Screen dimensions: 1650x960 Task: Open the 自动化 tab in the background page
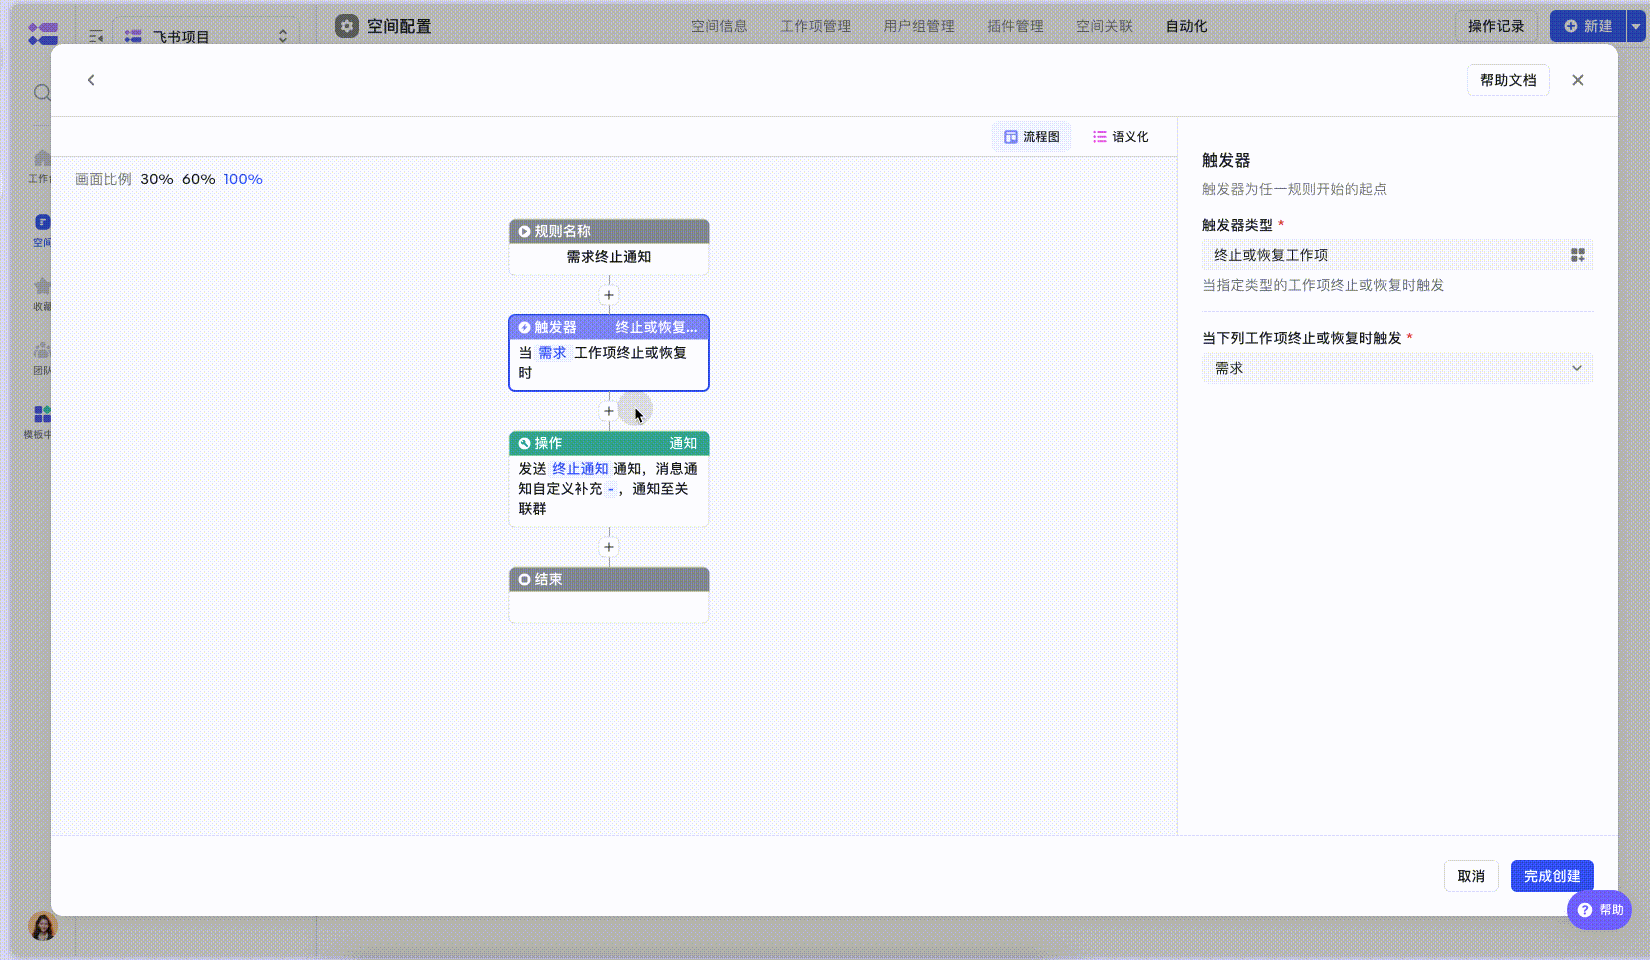(1186, 26)
